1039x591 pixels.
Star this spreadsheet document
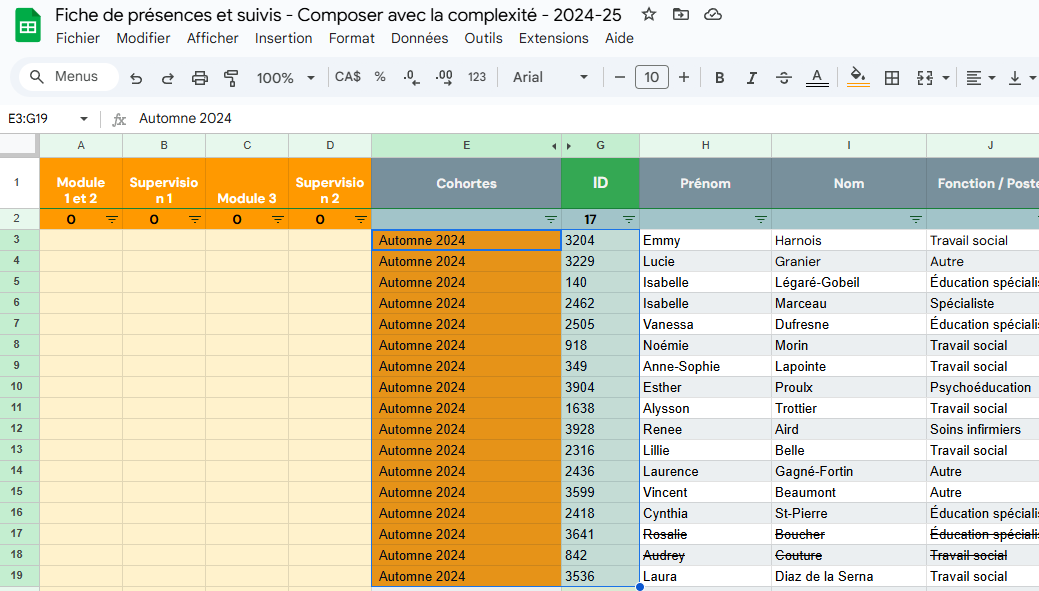[649, 14]
